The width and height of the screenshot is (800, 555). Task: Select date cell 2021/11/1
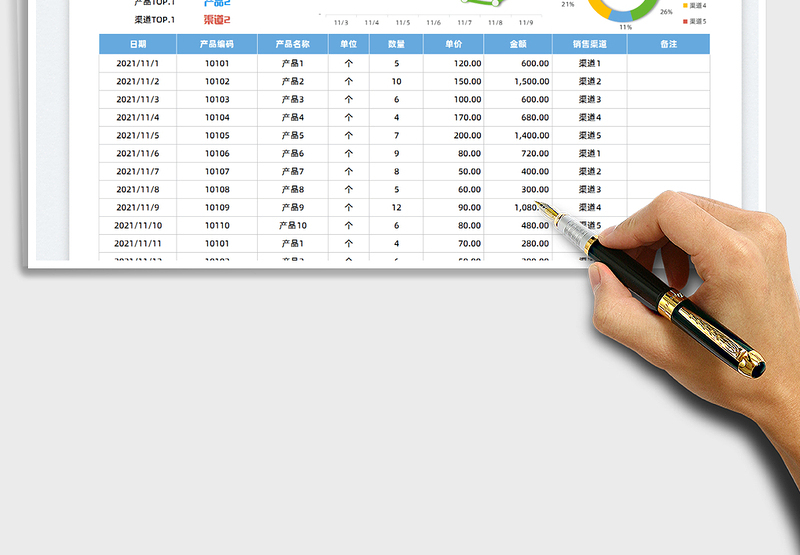point(138,63)
